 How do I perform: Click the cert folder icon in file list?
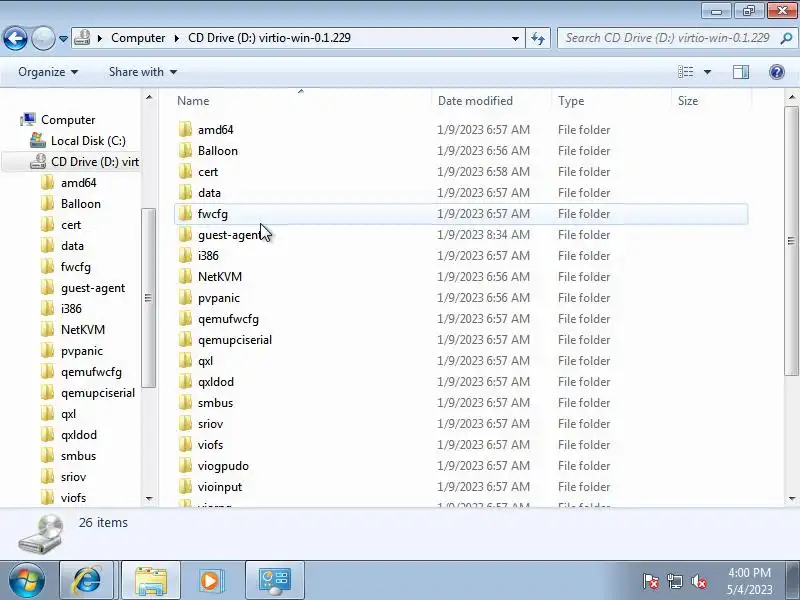coord(186,171)
